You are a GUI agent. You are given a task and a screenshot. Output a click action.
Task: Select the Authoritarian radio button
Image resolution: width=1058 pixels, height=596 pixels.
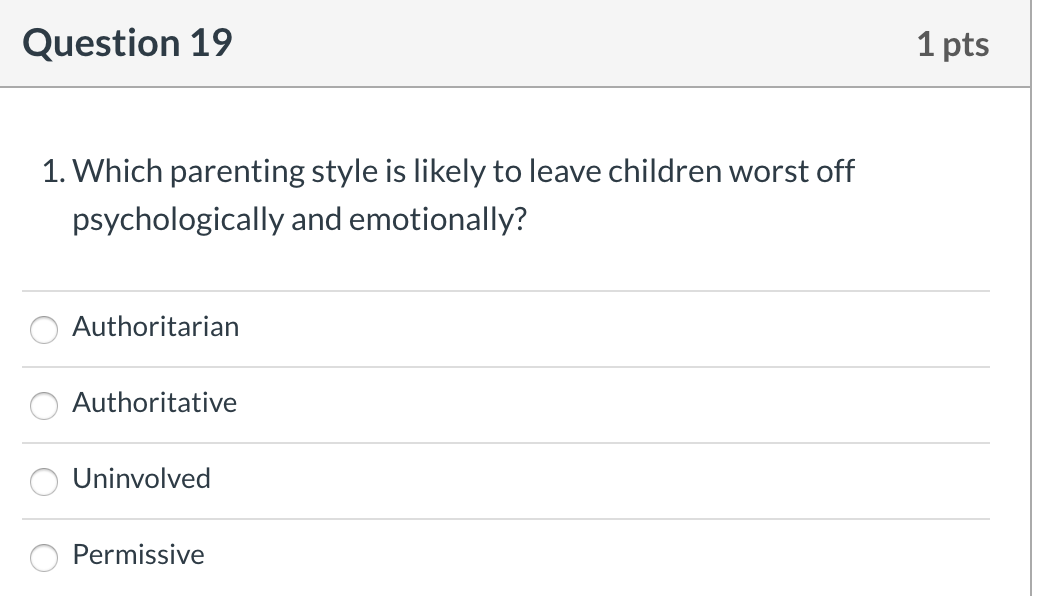44,330
